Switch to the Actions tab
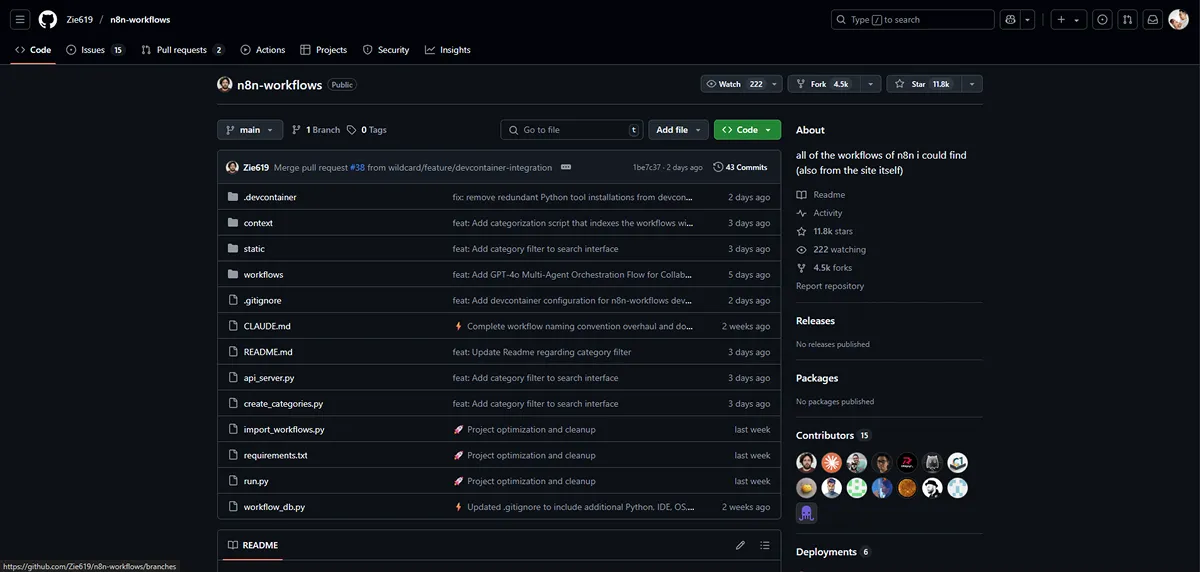This screenshot has width=1200, height=573. tap(263, 50)
